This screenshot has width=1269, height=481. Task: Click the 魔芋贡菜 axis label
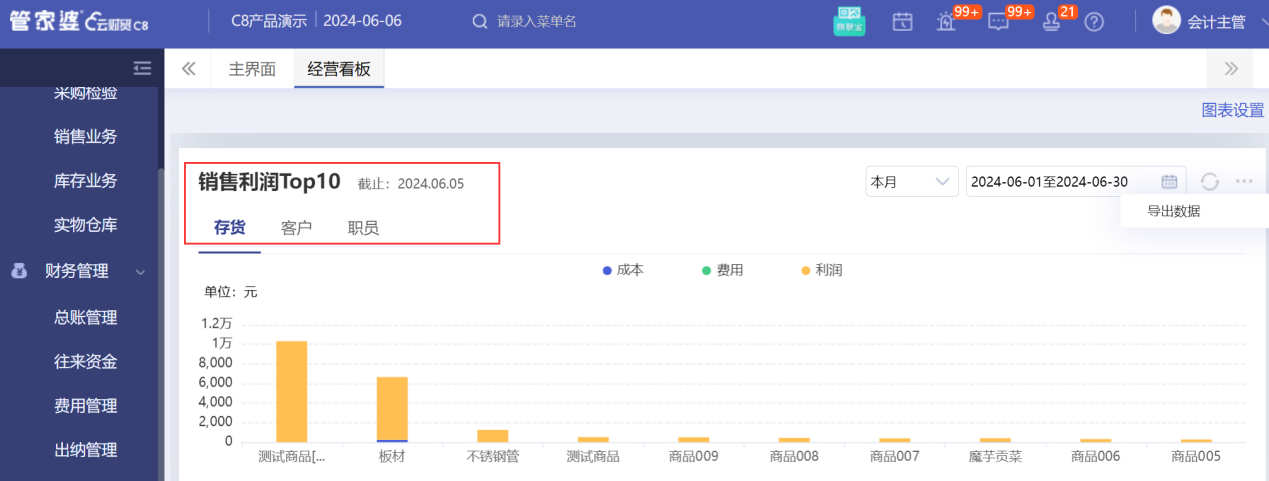click(995, 456)
